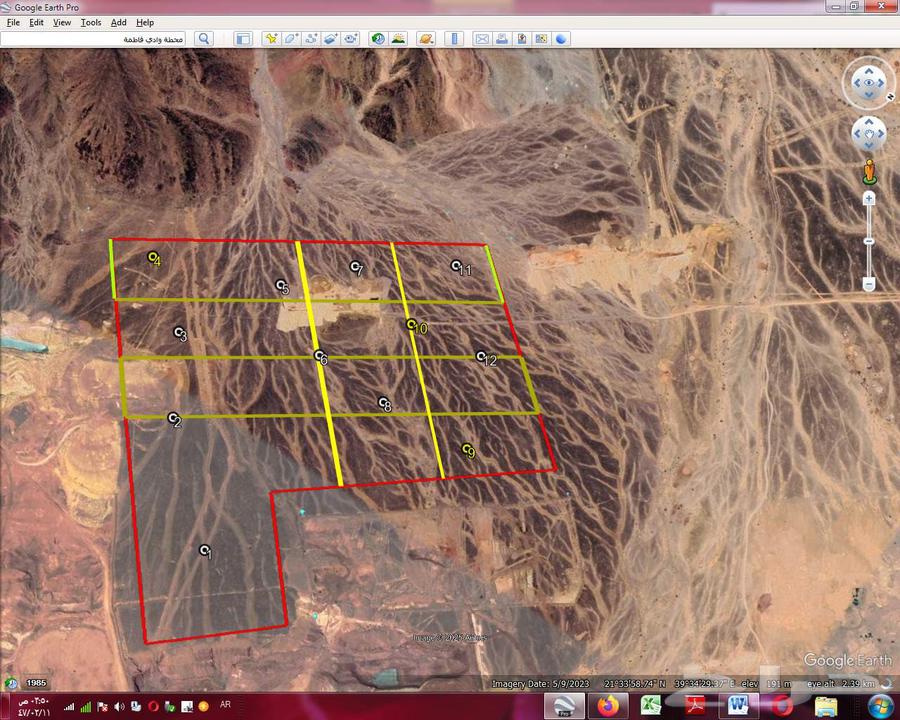Viewport: 900px width, 720px height.
Task: Click the search magnifier button
Action: pyautogui.click(x=204, y=39)
